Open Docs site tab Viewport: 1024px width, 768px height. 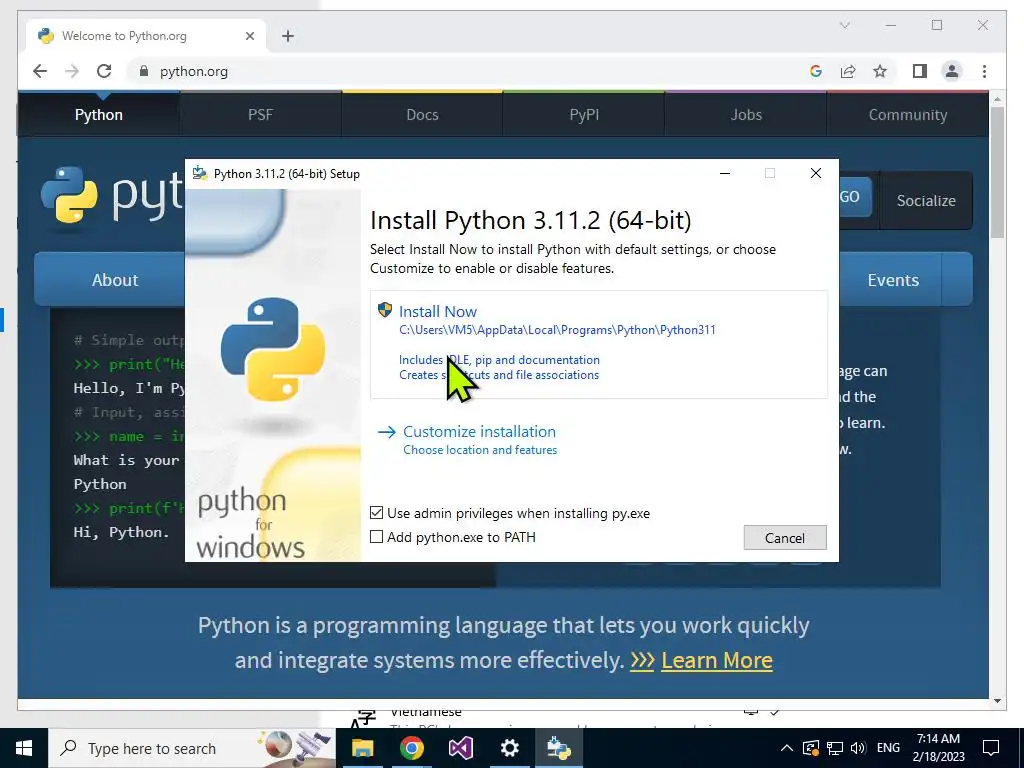tap(422, 114)
